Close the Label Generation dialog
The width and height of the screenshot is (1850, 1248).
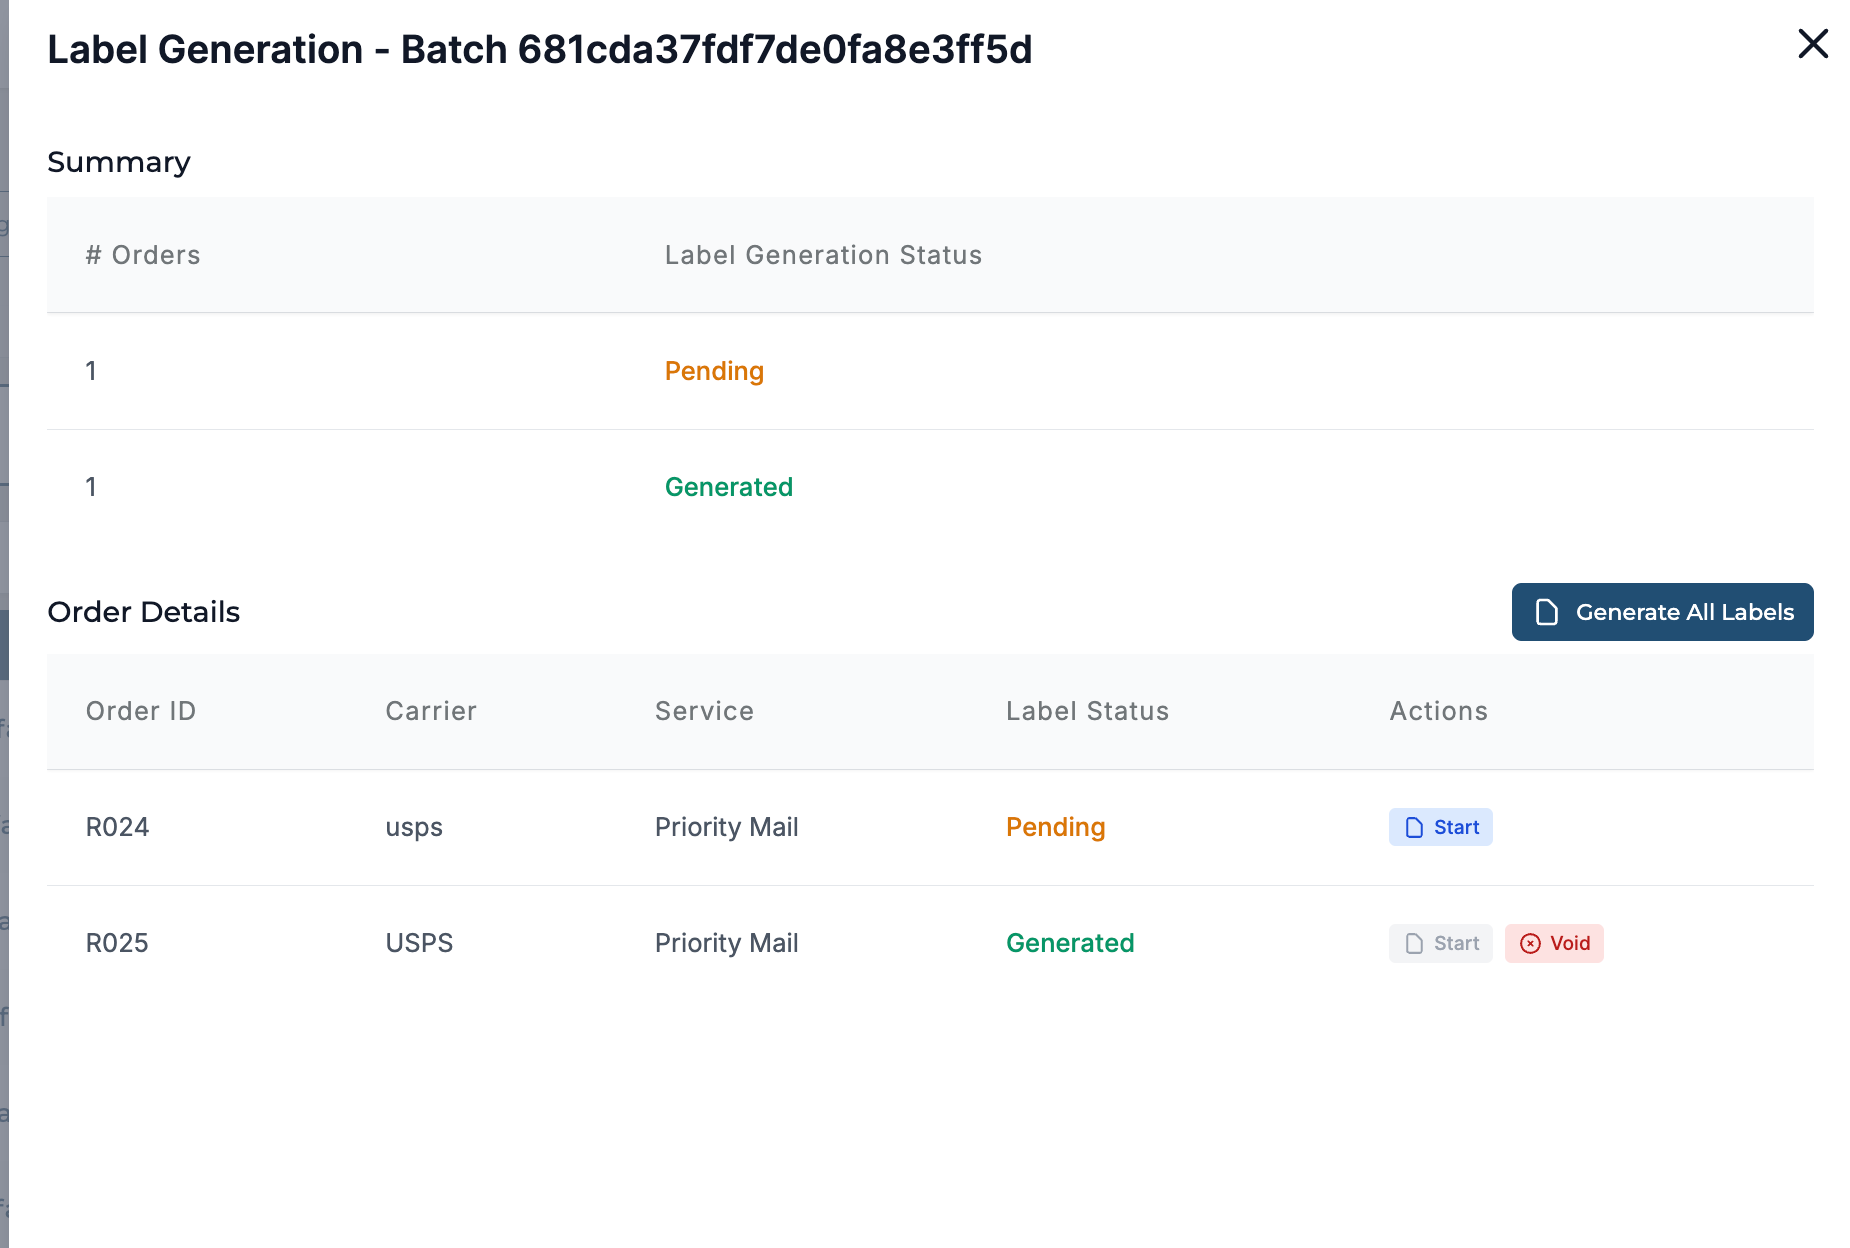click(x=1812, y=44)
